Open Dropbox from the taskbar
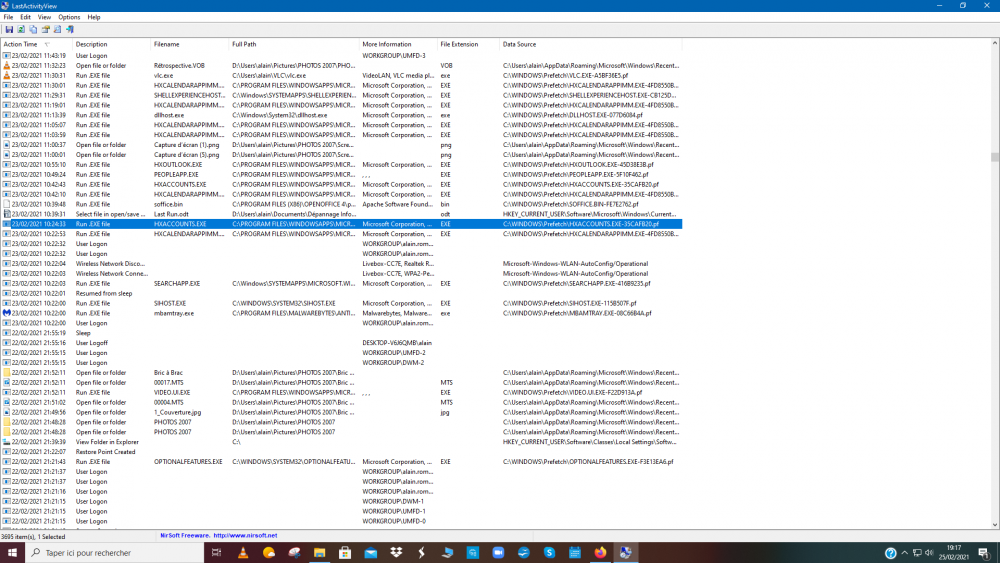Viewport: 1000px width, 563px height. point(396,553)
